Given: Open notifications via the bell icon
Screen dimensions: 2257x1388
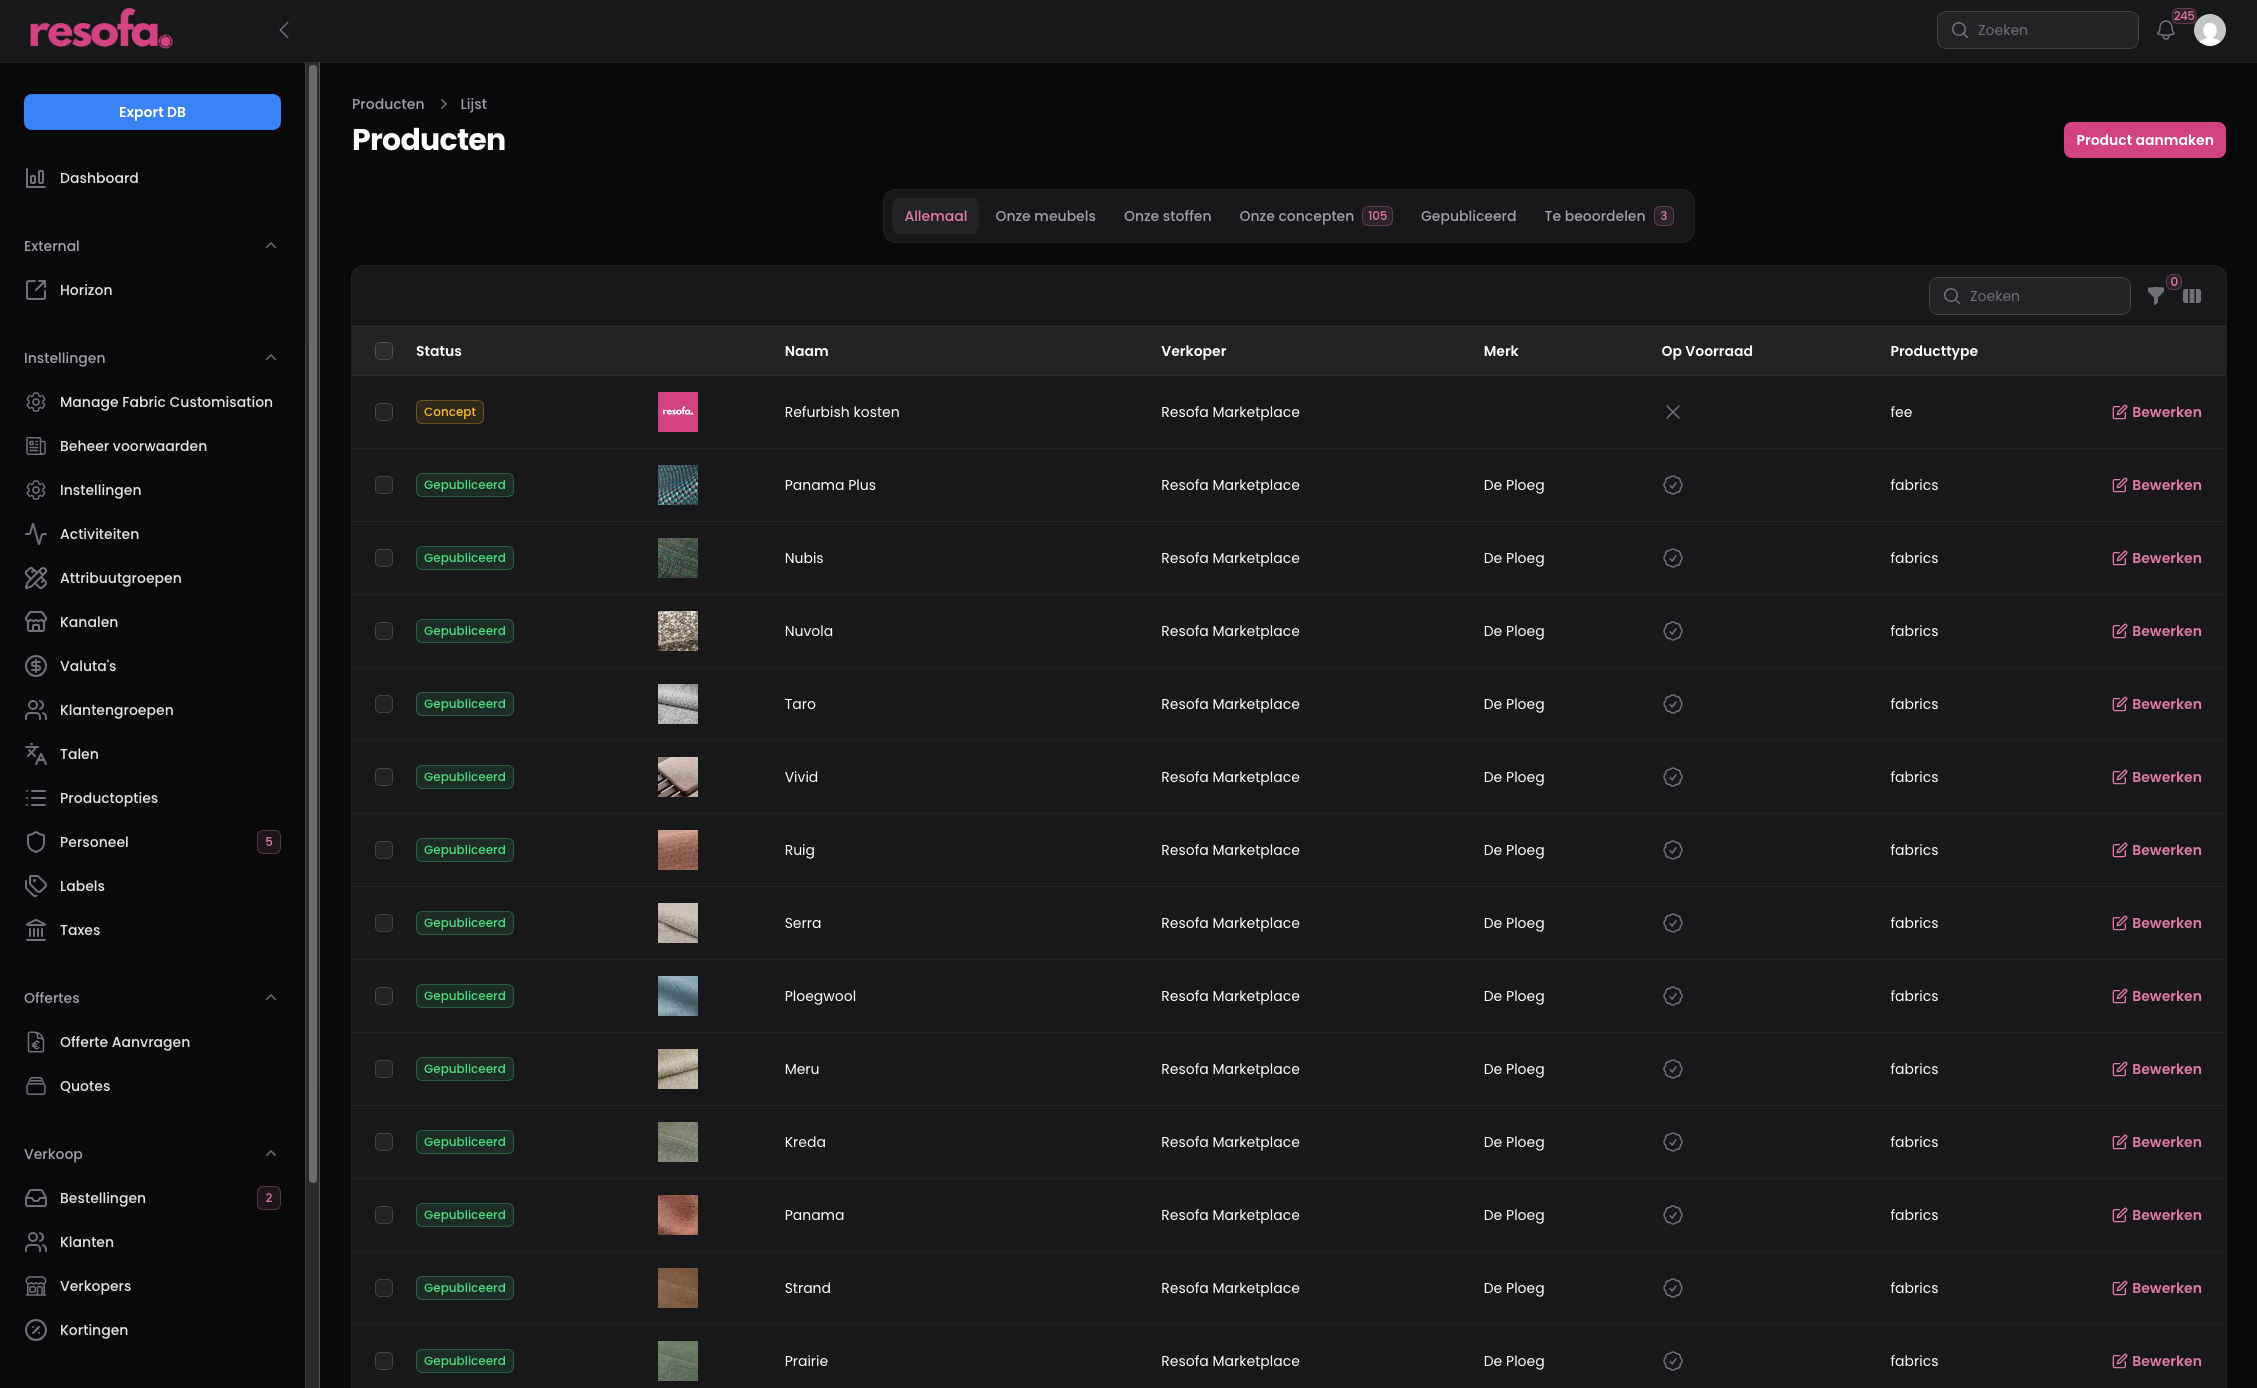Looking at the screenshot, I should pyautogui.click(x=2165, y=30).
